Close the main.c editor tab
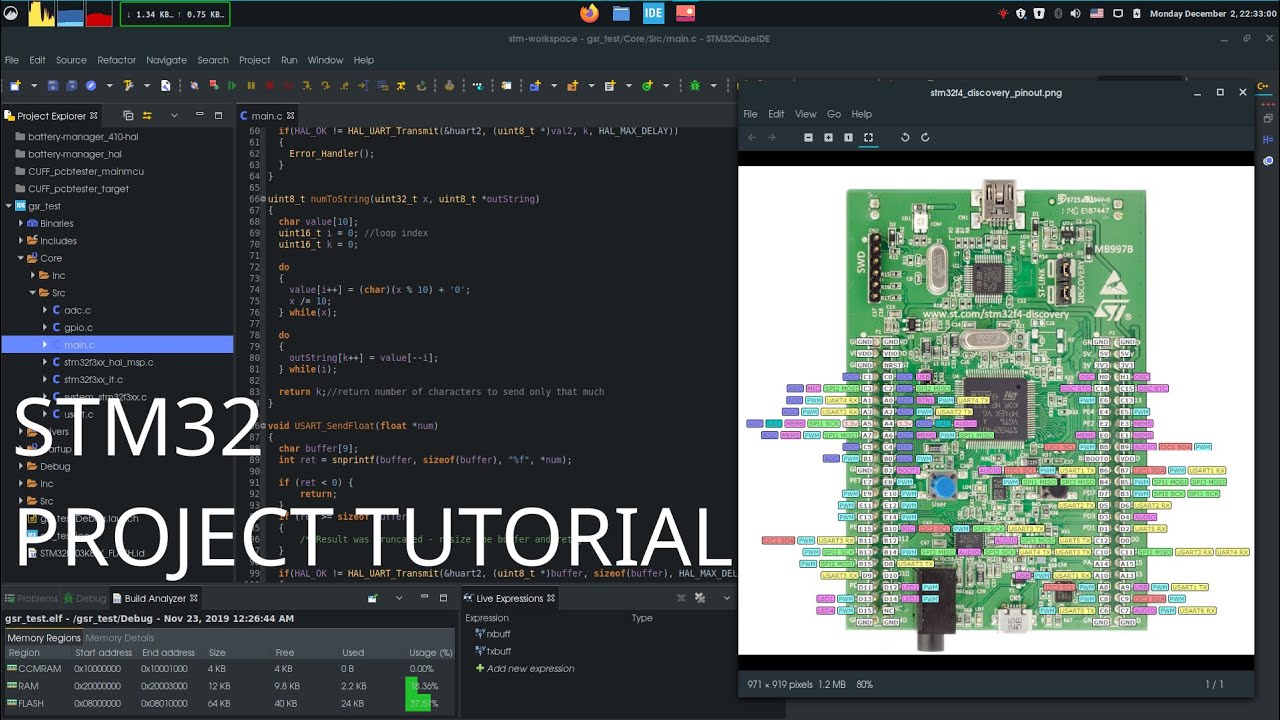This screenshot has width=1280, height=720. [x=291, y=116]
